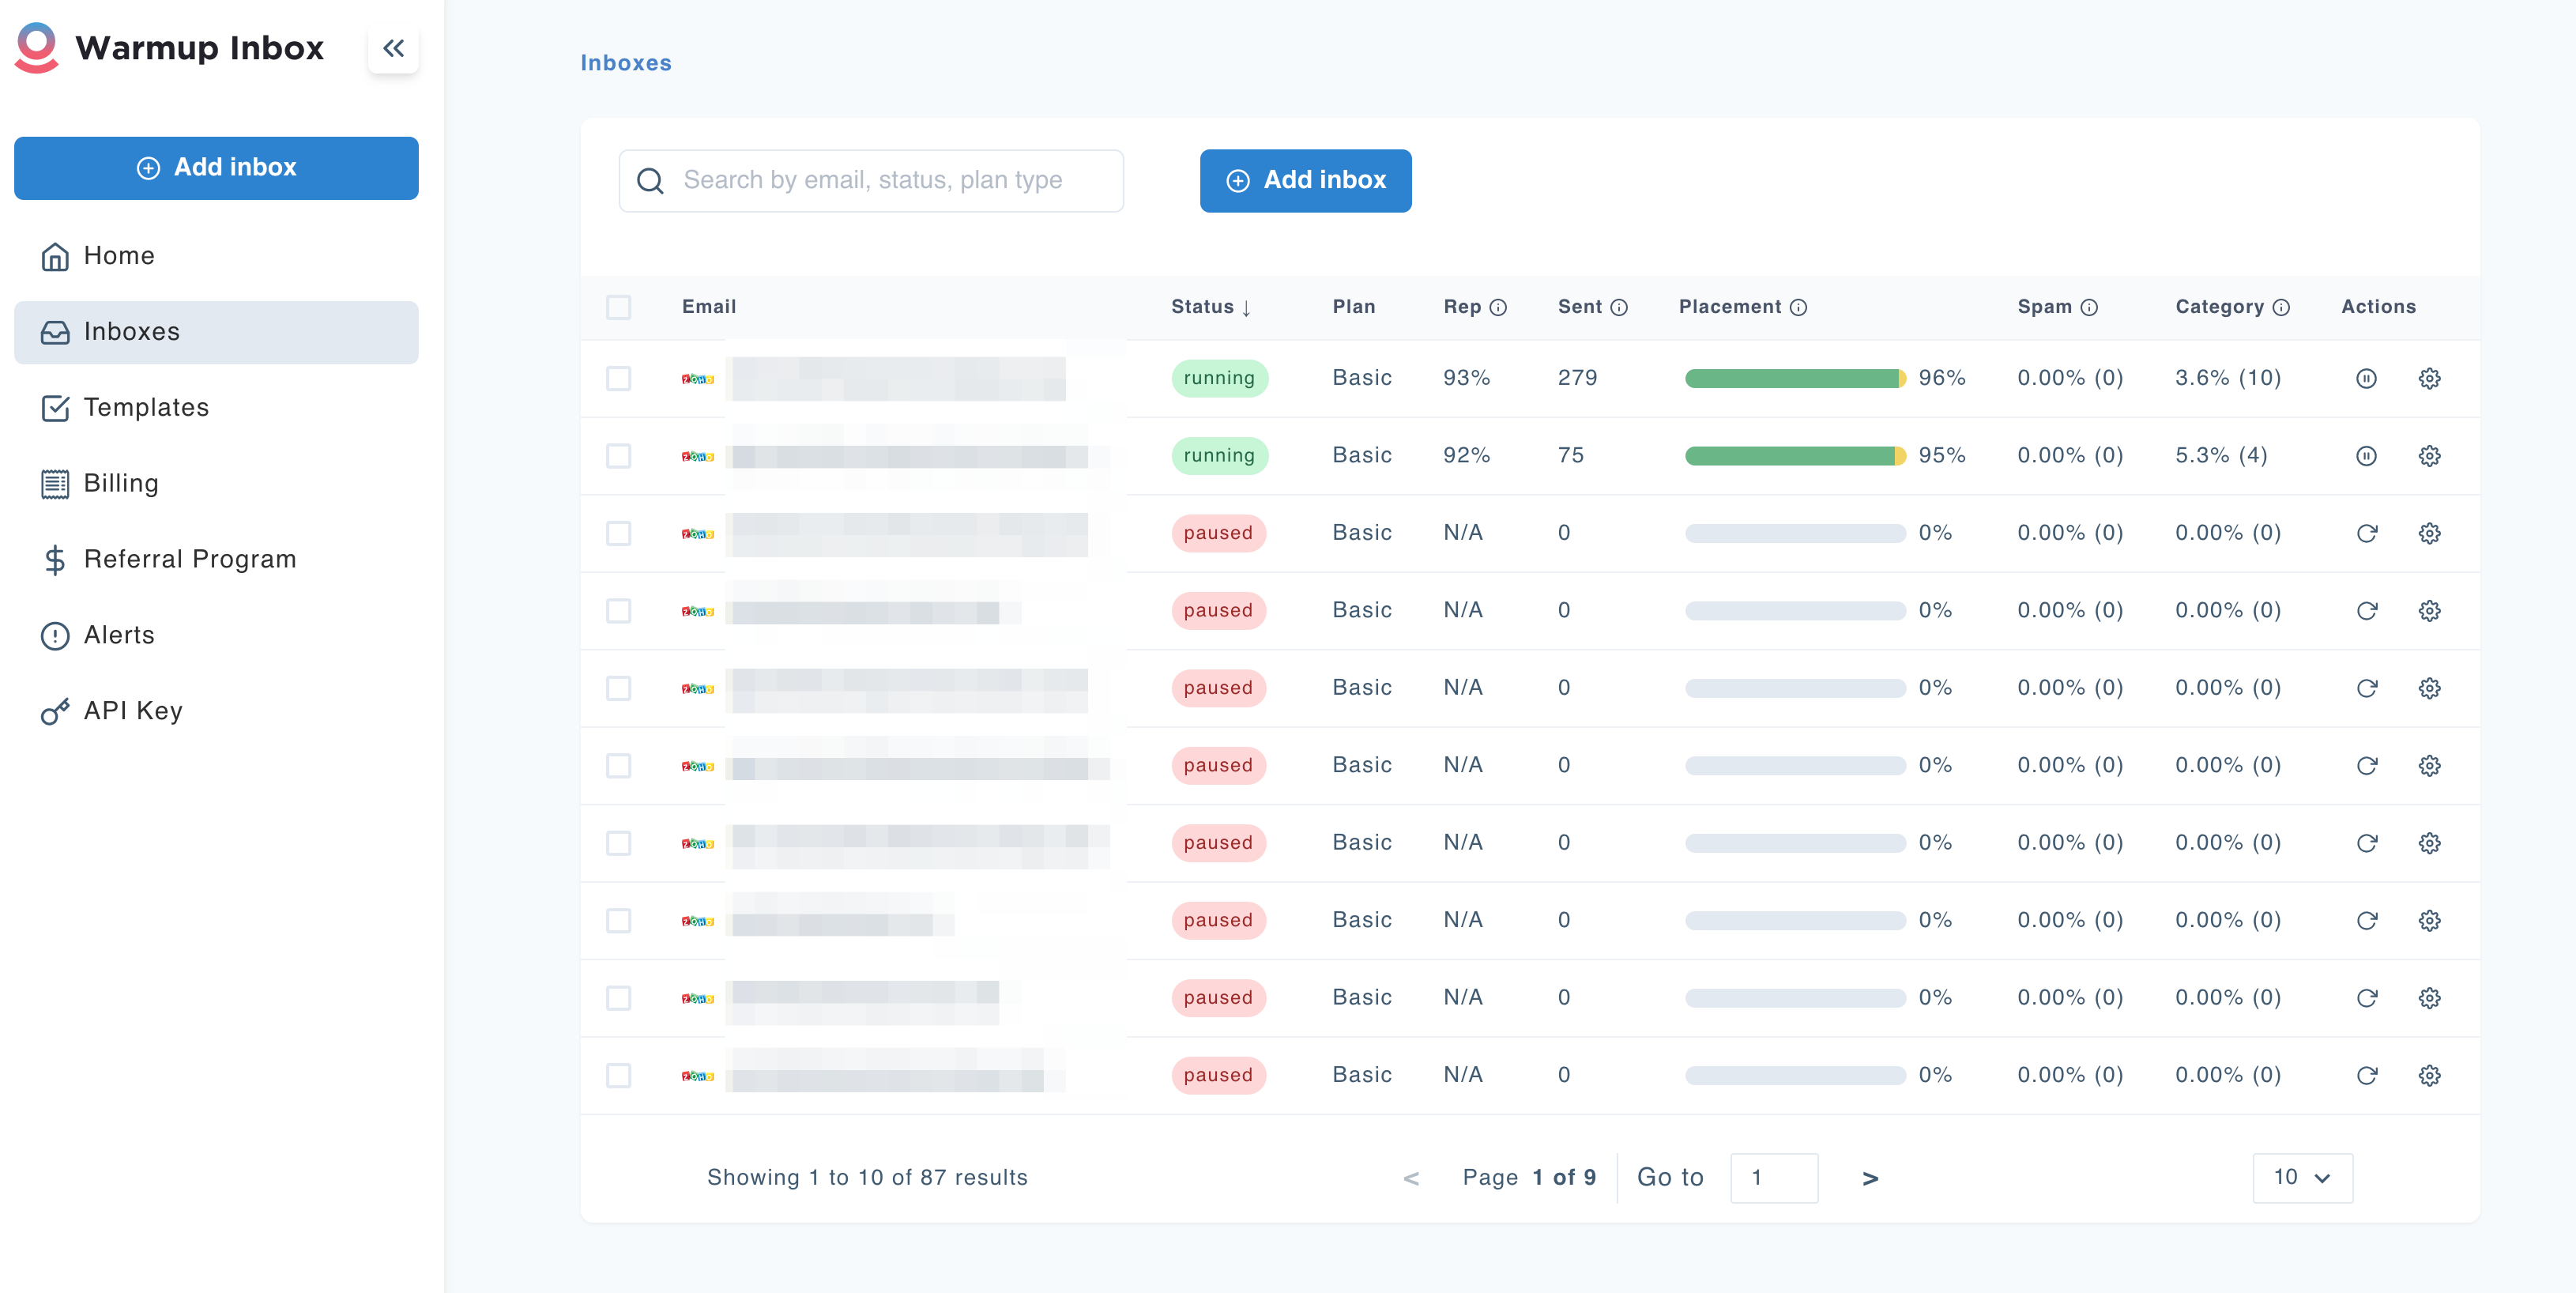Check the third paused inbox row checkbox
This screenshot has width=2576, height=1293.
618,688
